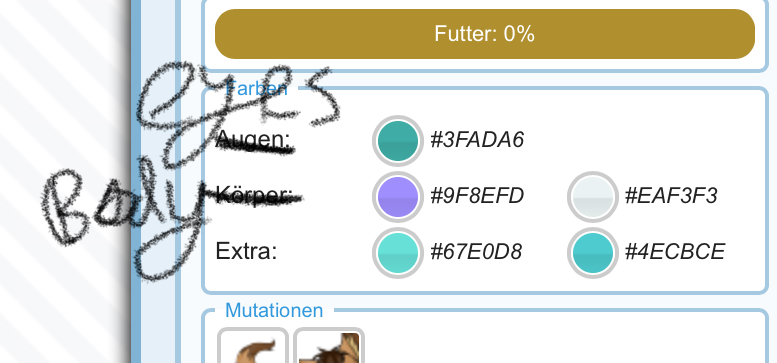Image resolution: width=777 pixels, height=363 pixels.
Task: Click the light gray Körper swatch #EAF3F3
Action: coord(593,197)
